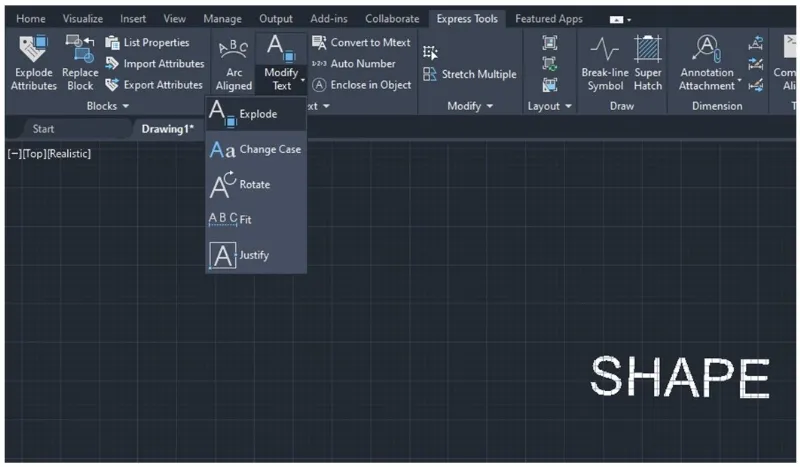Expand the Blocks panel dropdown
The image size is (800, 467).
107,106
